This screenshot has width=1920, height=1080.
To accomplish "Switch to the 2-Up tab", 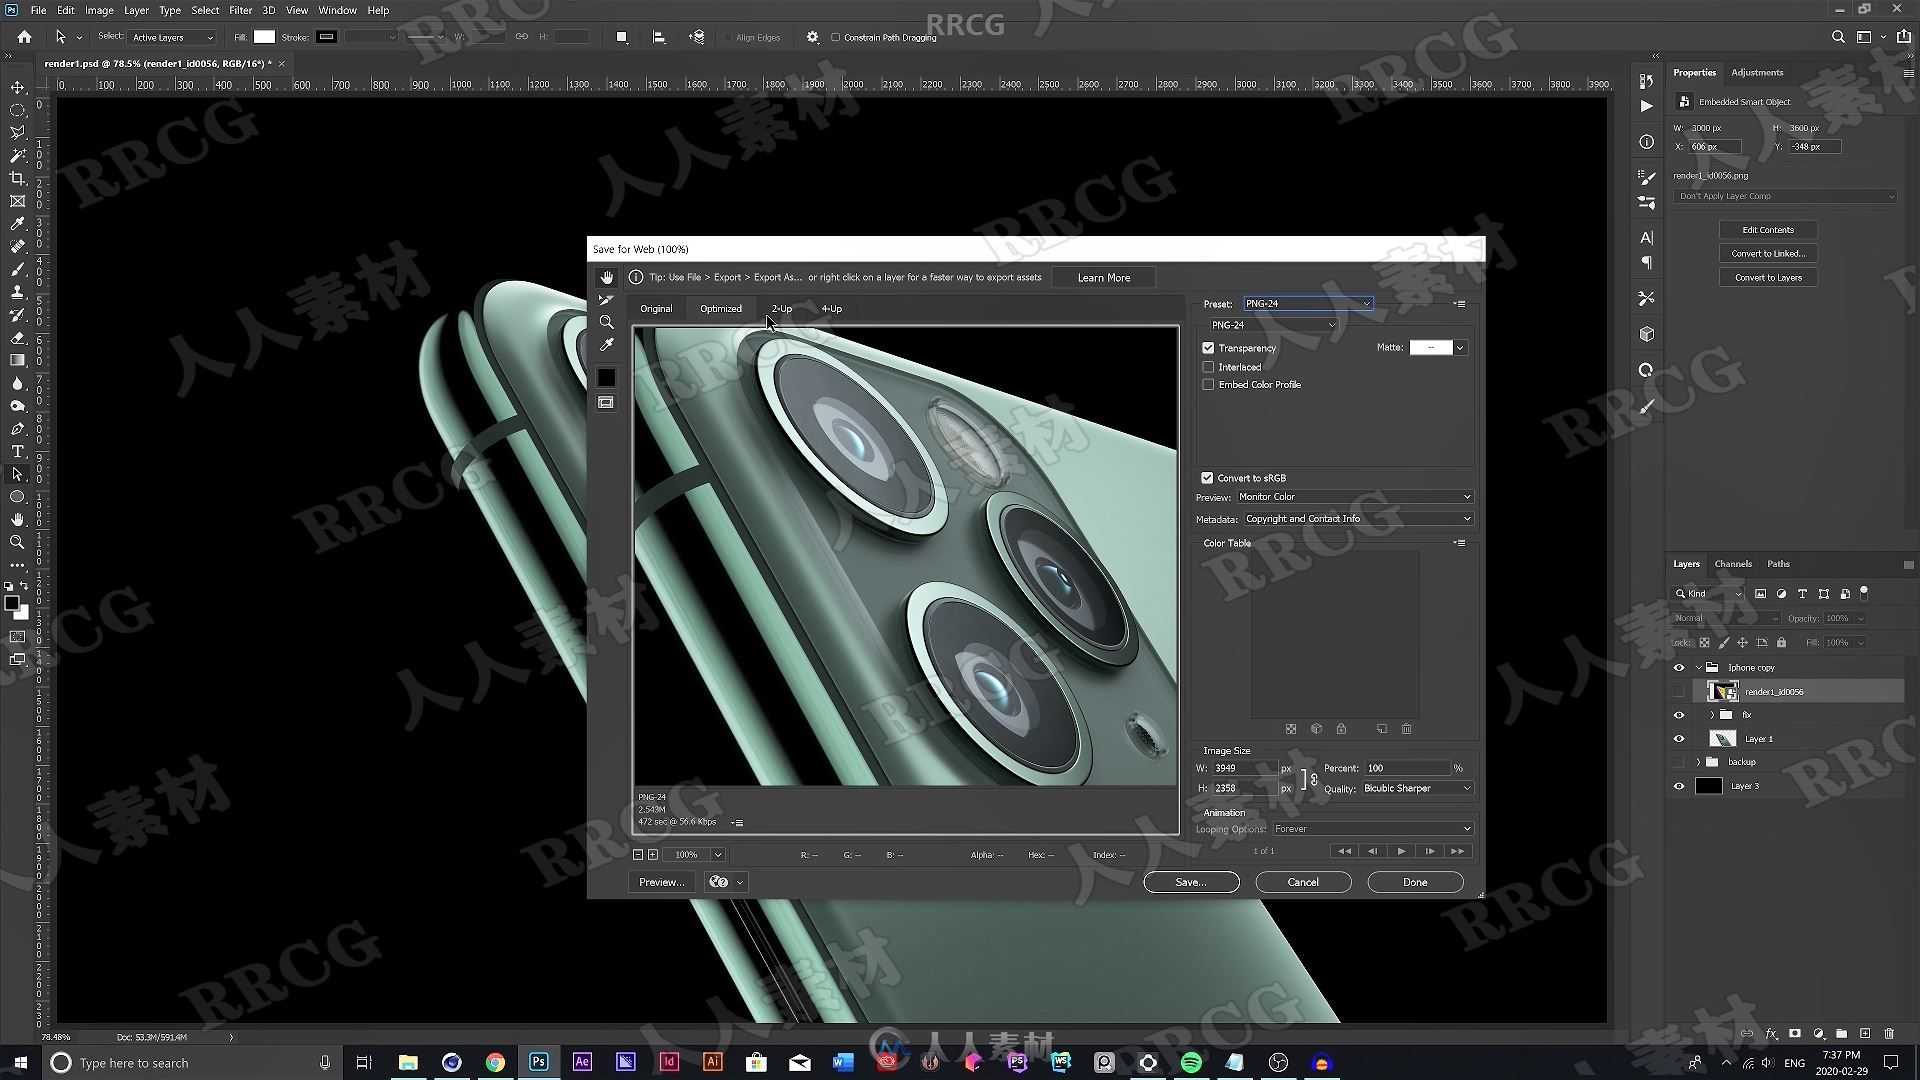I will pos(781,309).
